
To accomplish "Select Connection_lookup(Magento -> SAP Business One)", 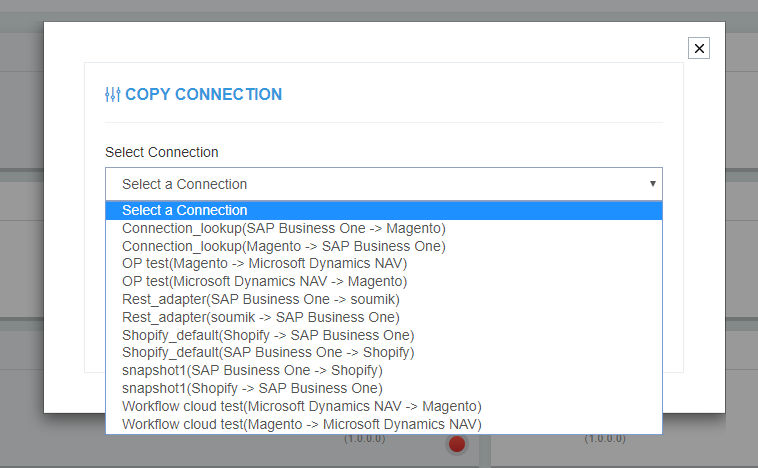I will pos(384,246).
